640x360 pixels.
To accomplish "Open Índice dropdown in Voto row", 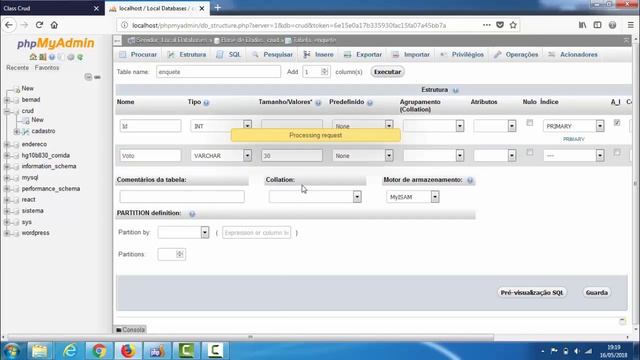I will [x=573, y=156].
